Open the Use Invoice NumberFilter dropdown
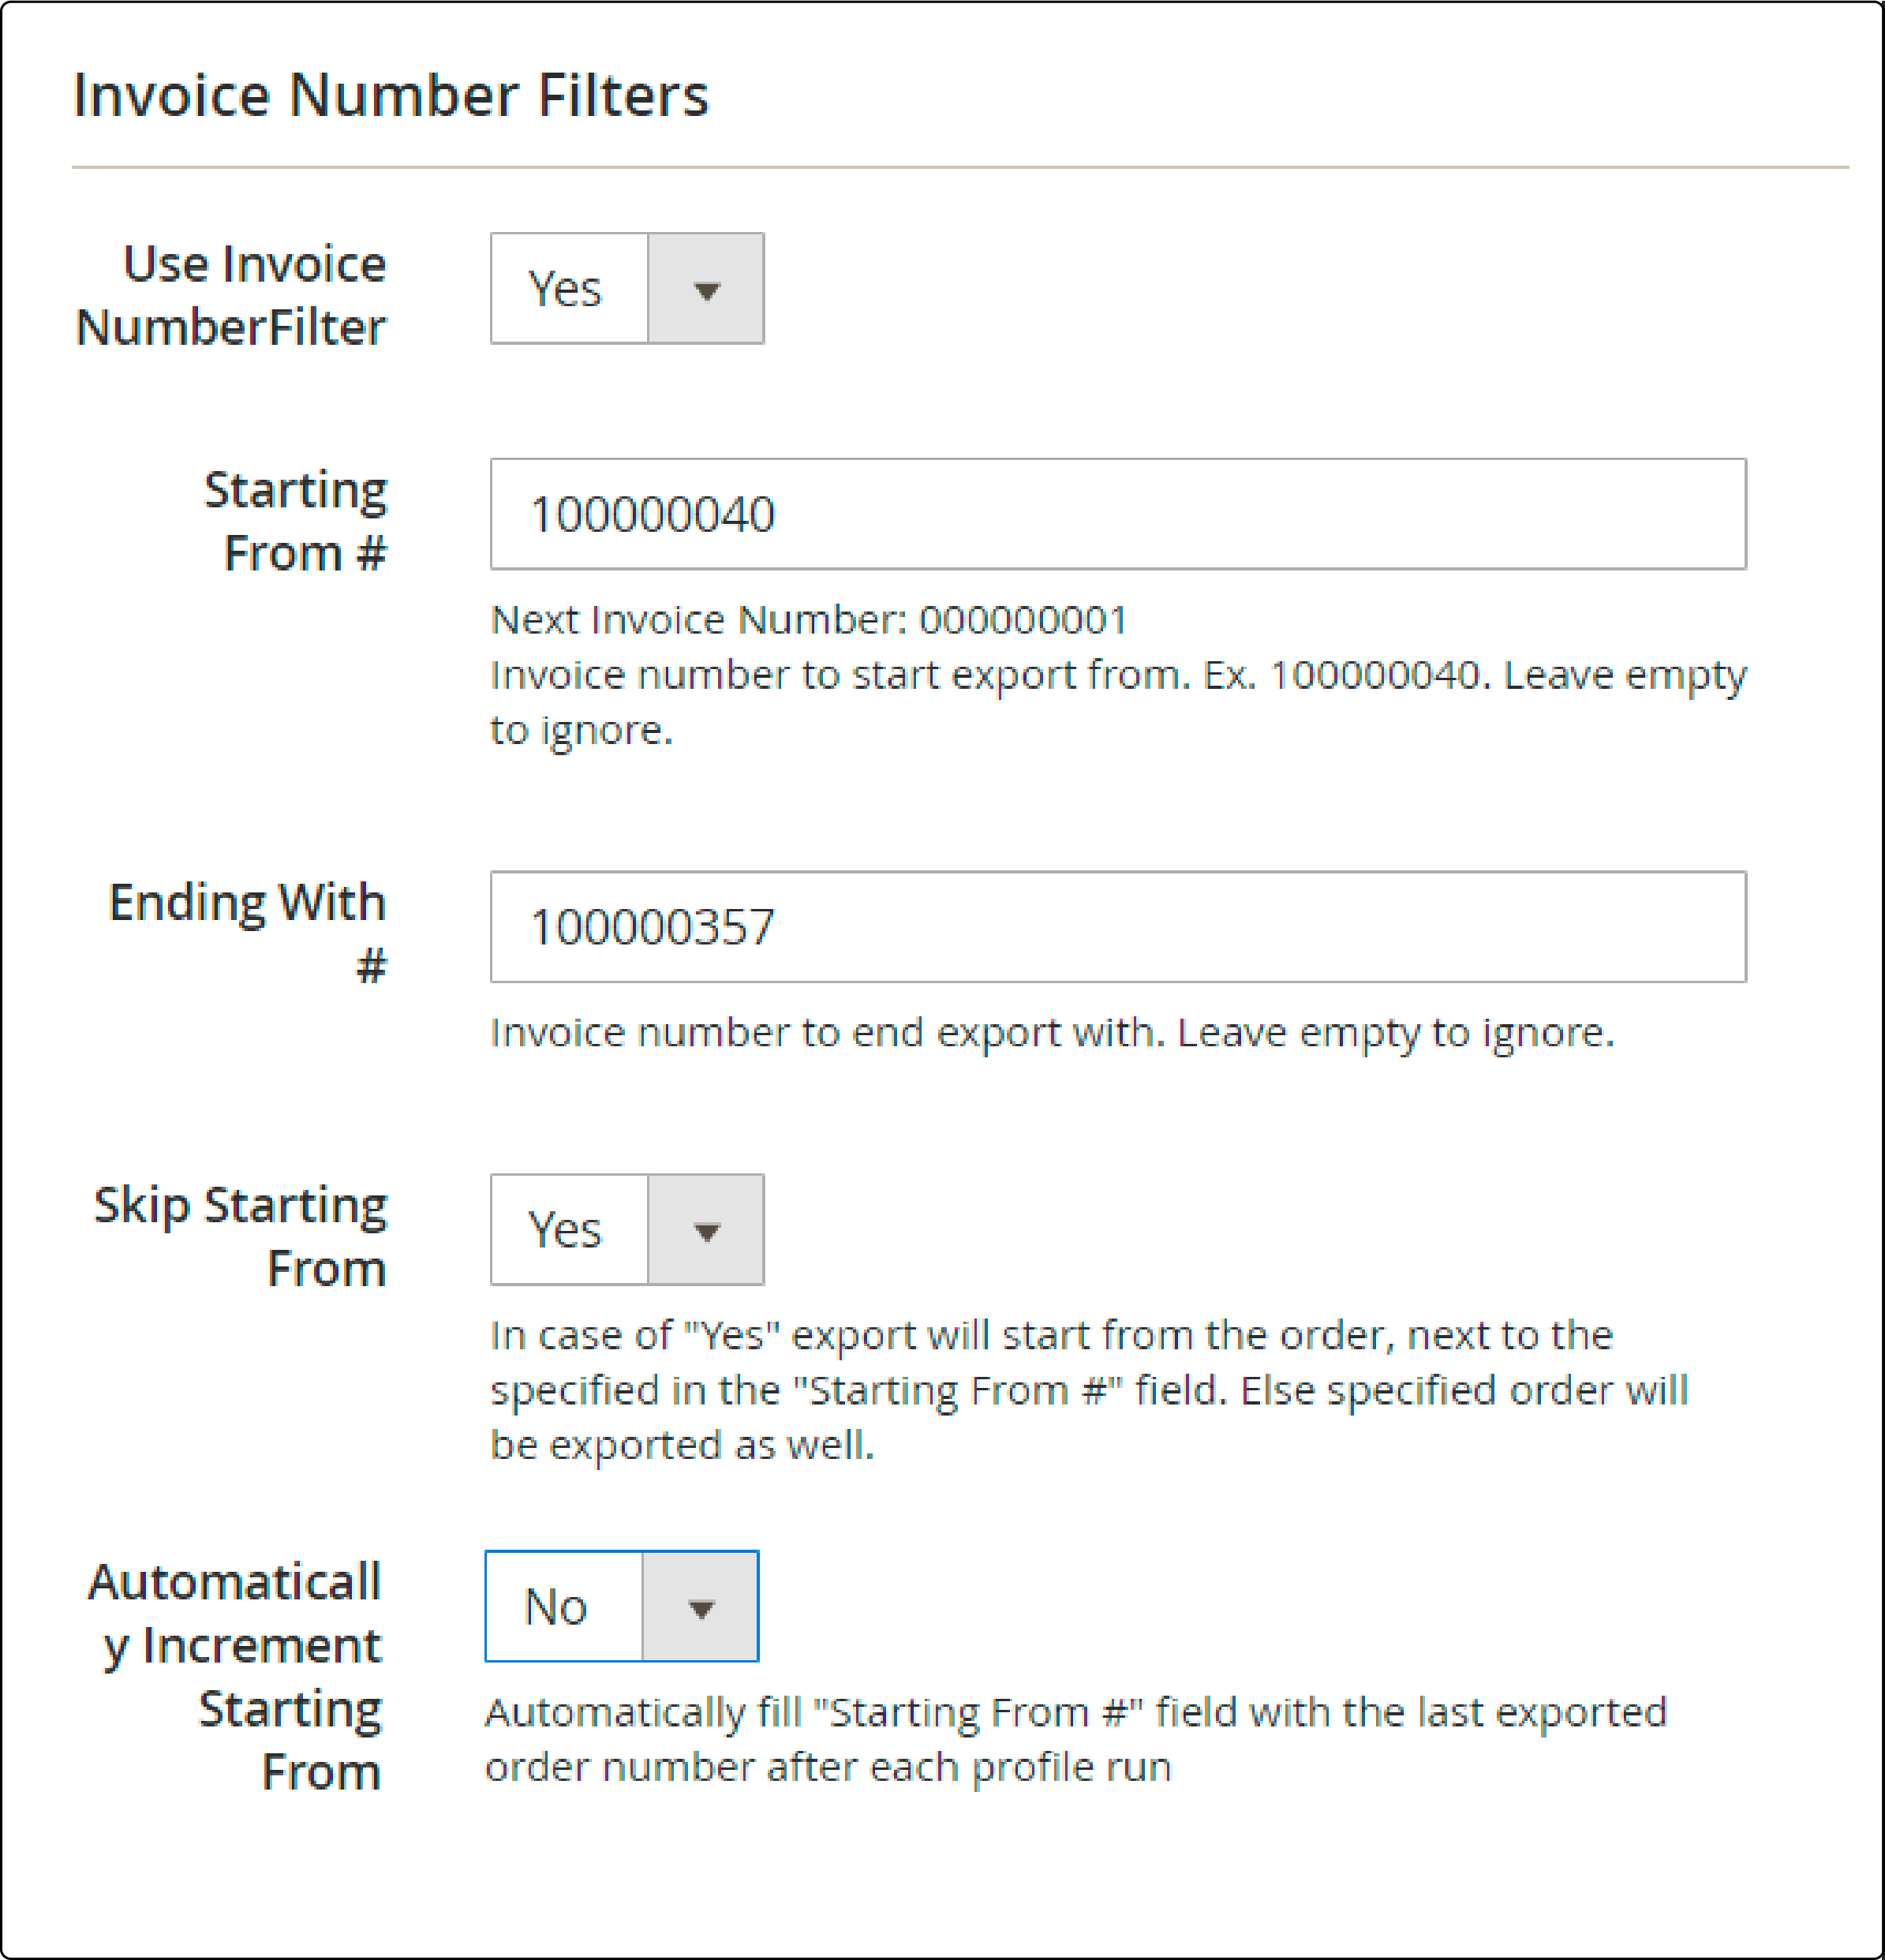The width and height of the screenshot is (1885, 1960). pos(627,289)
